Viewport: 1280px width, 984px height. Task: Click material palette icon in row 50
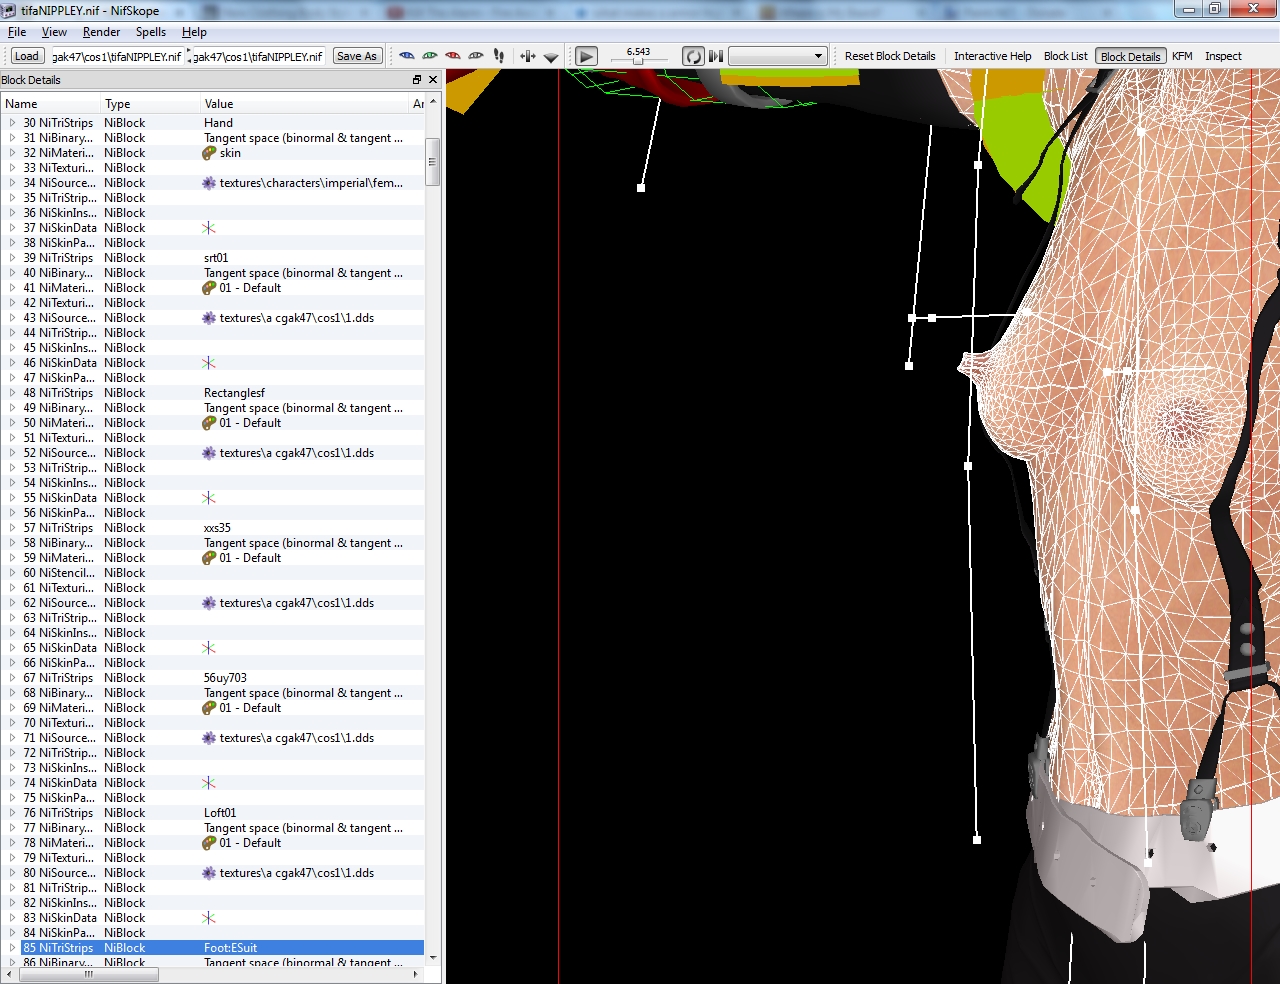(x=209, y=423)
